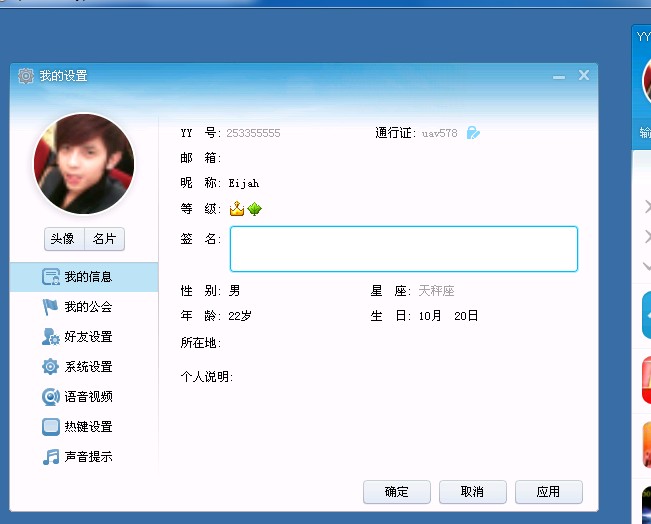The height and width of the screenshot is (524, 651).
Task: Open 我的公会 settings section
Action: [84, 307]
